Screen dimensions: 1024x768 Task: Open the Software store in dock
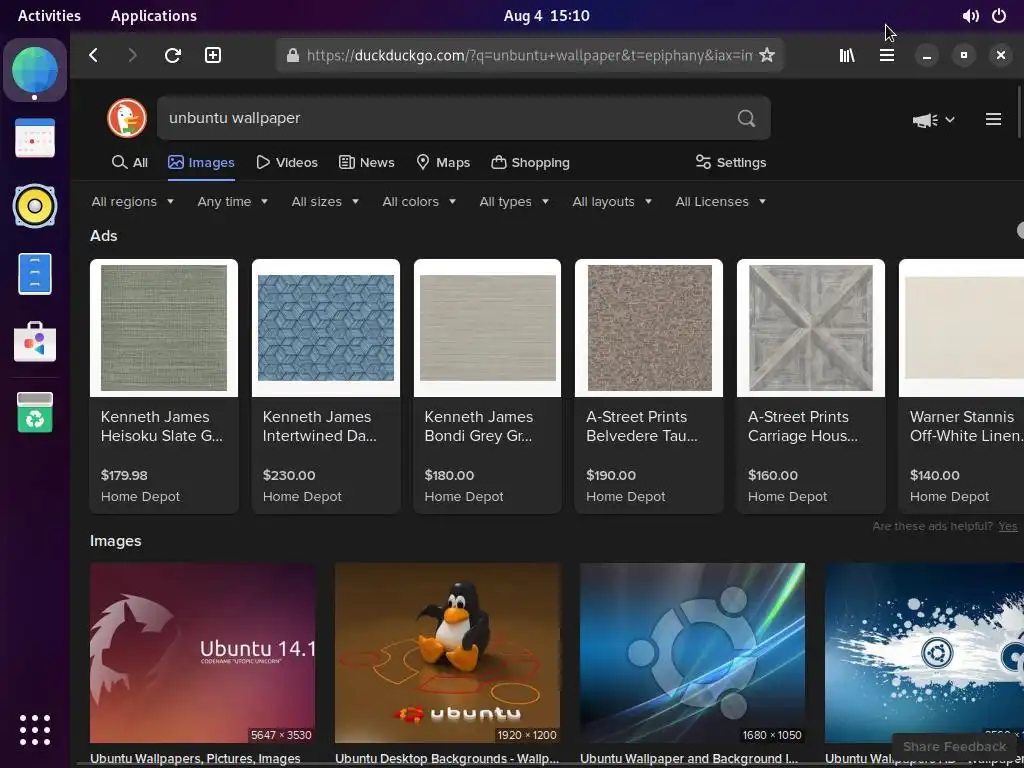35,342
